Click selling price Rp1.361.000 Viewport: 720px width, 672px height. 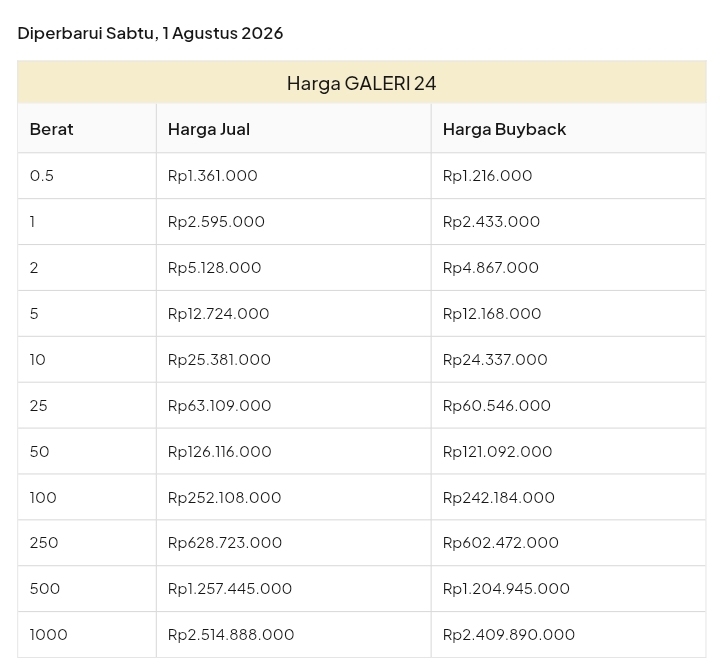coord(213,175)
